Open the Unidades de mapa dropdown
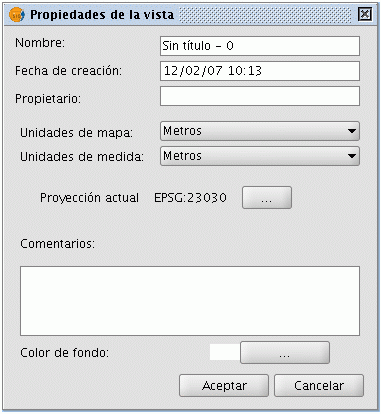 (x=260, y=131)
